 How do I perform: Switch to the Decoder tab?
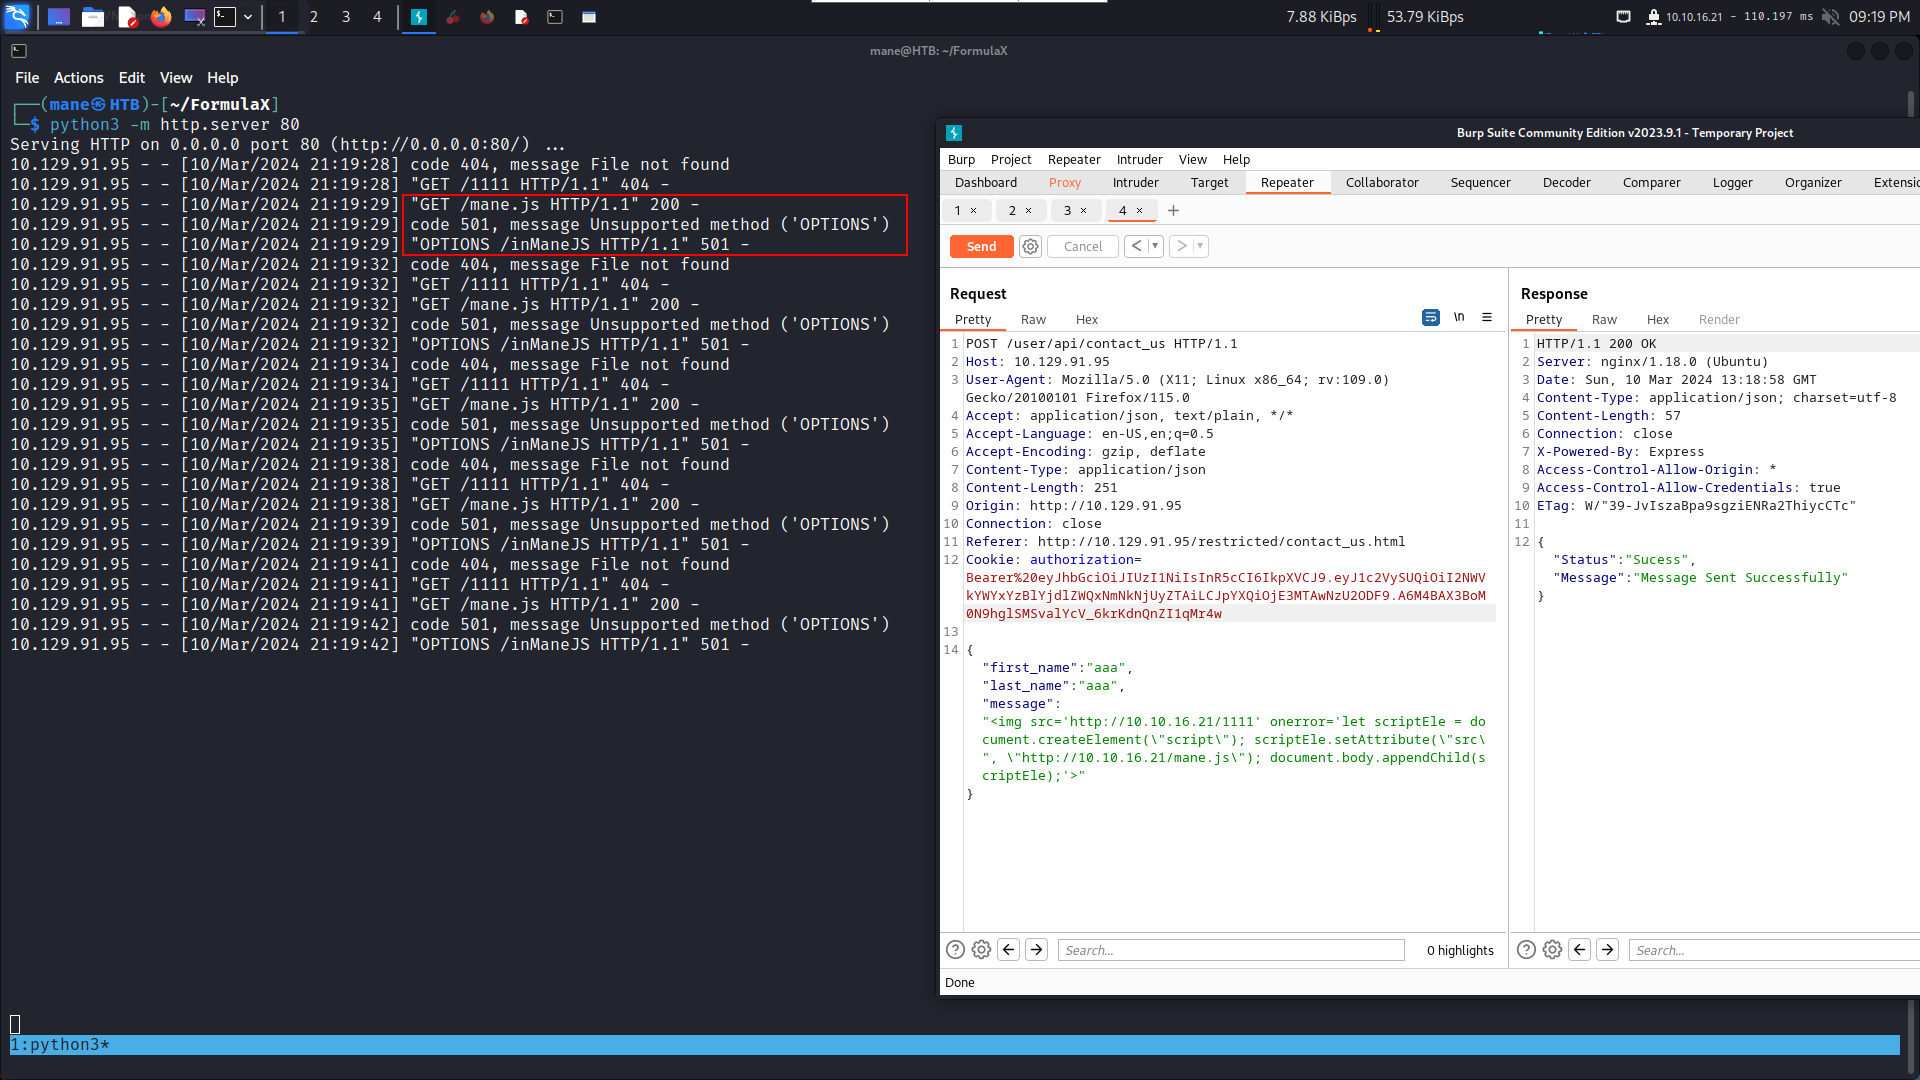pos(1566,182)
